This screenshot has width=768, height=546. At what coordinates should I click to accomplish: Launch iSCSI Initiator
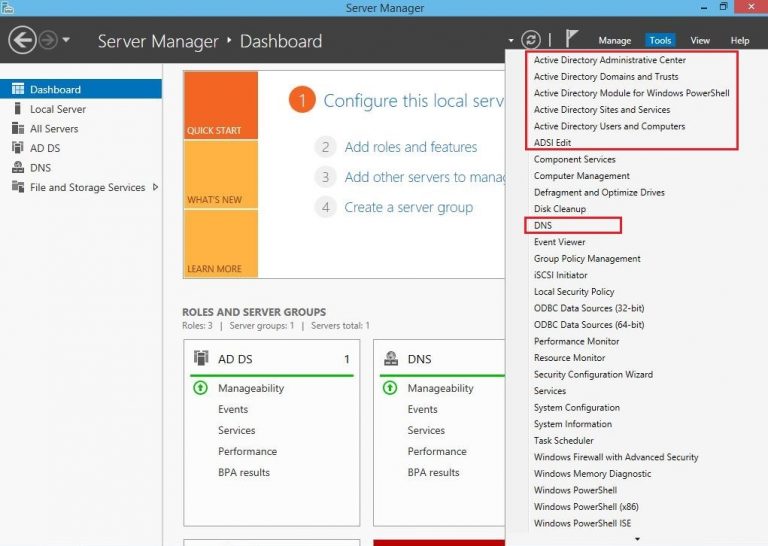click(x=560, y=275)
